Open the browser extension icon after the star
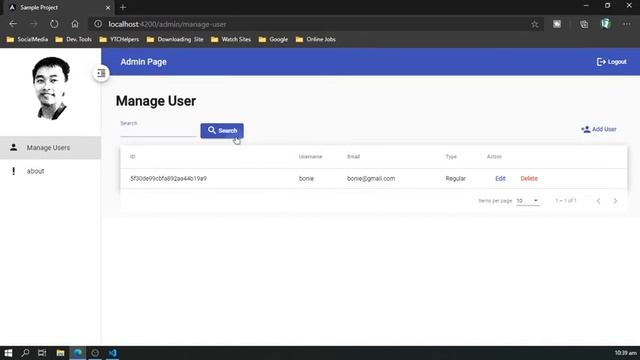Viewport: 640px width, 360px height. point(557,24)
